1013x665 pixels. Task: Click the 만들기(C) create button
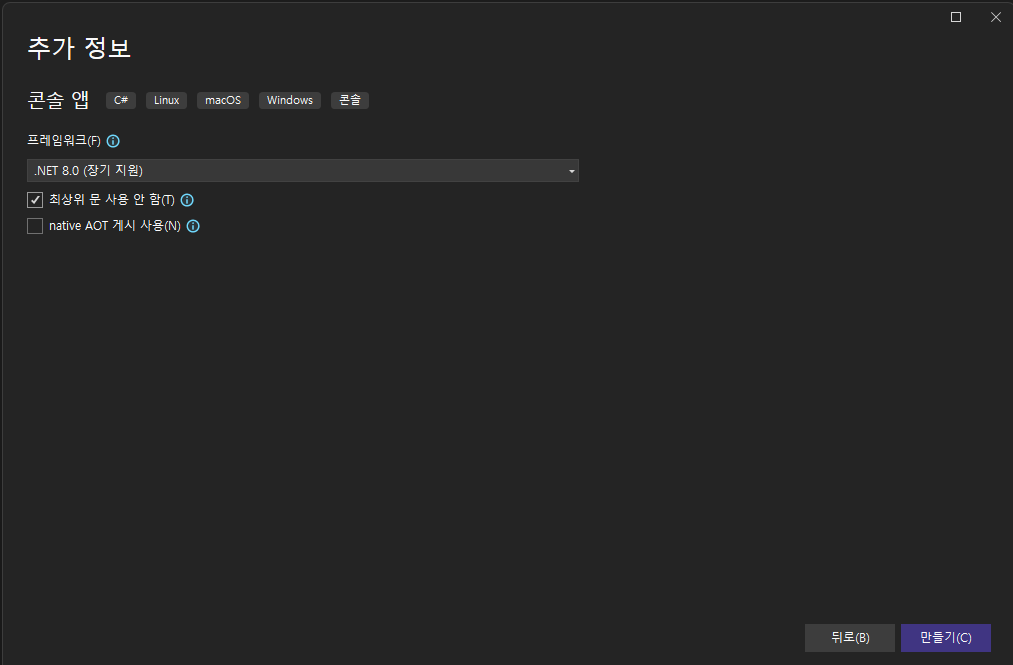click(946, 638)
